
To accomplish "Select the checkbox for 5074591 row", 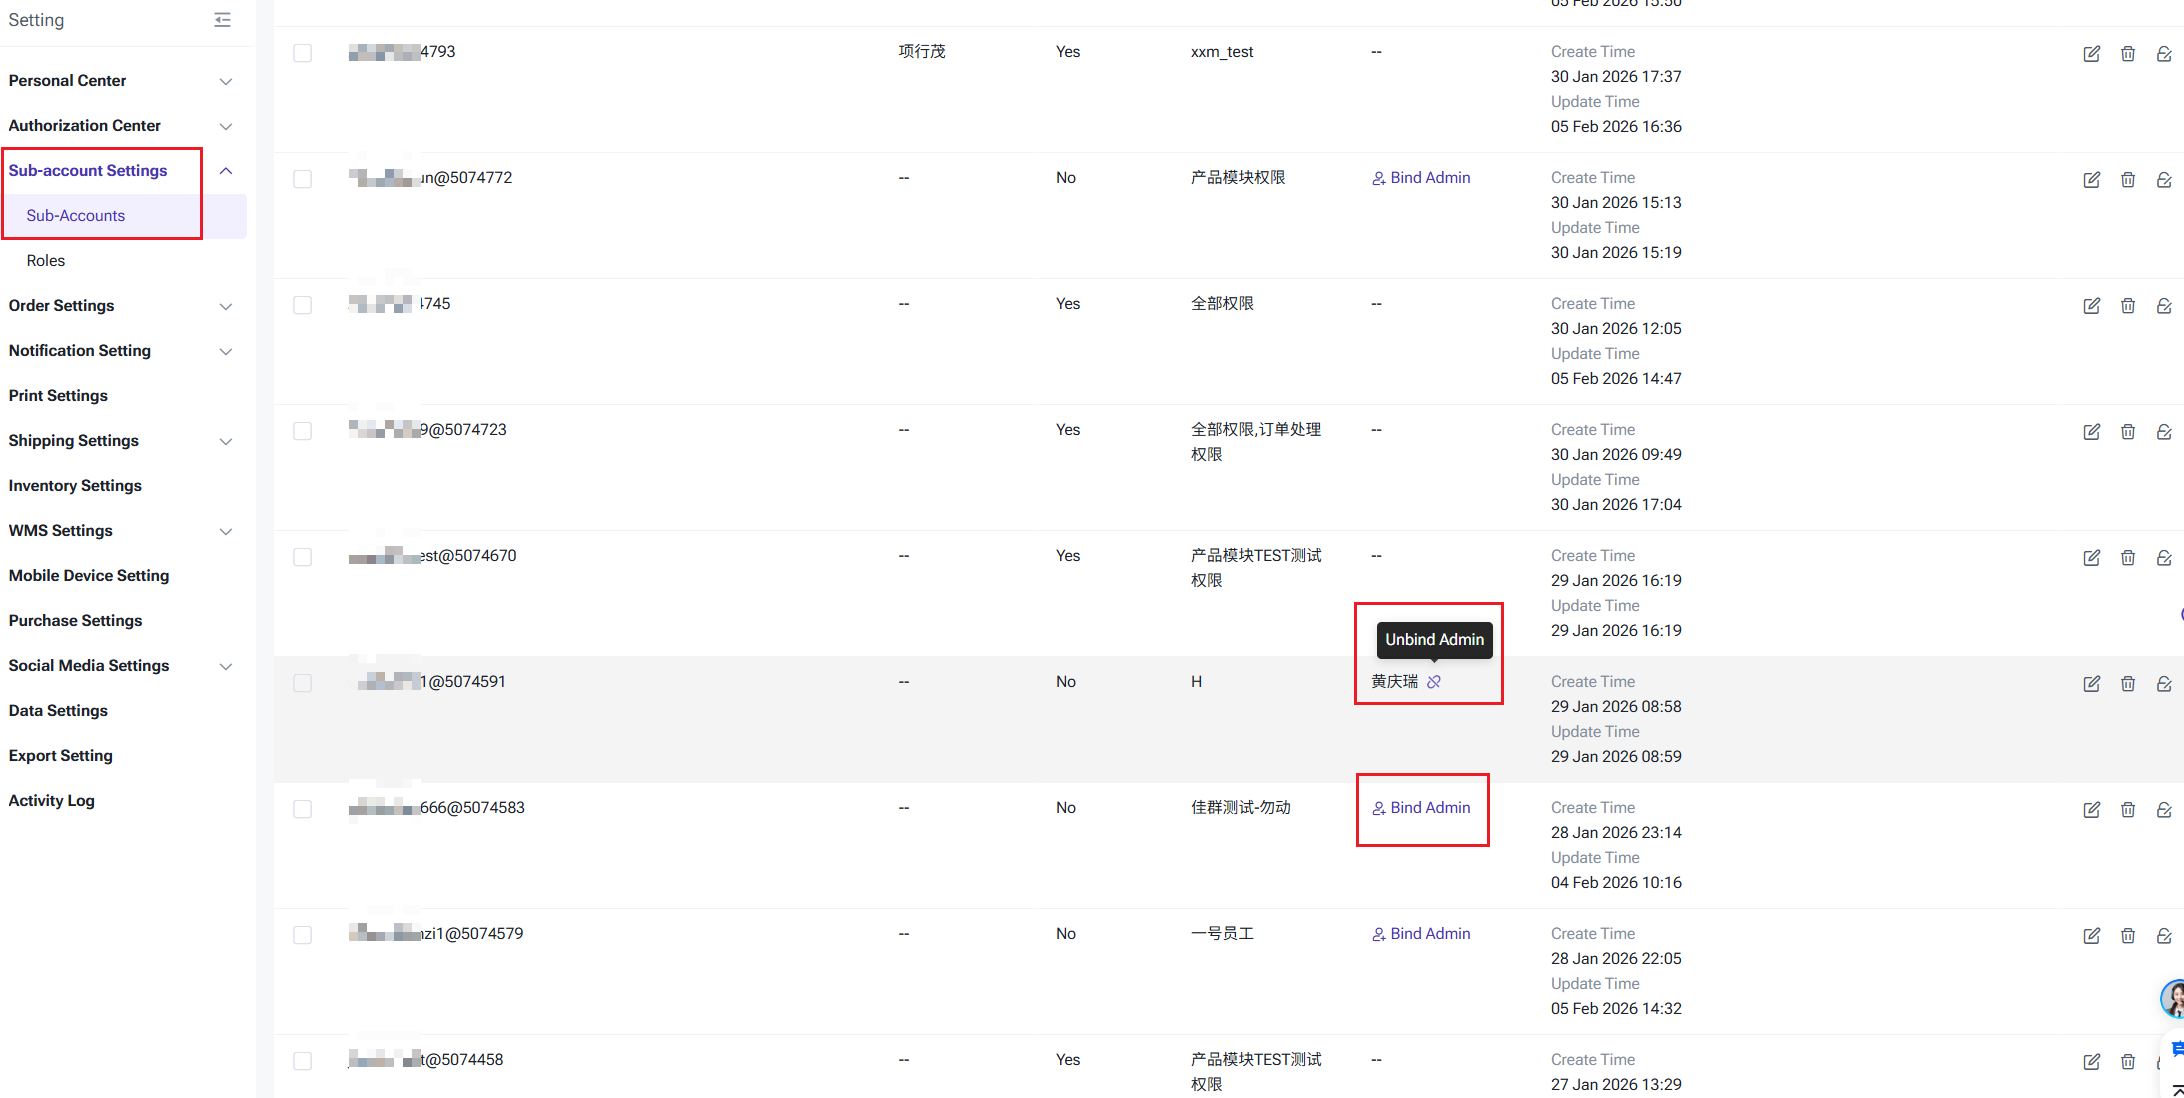I will [302, 683].
